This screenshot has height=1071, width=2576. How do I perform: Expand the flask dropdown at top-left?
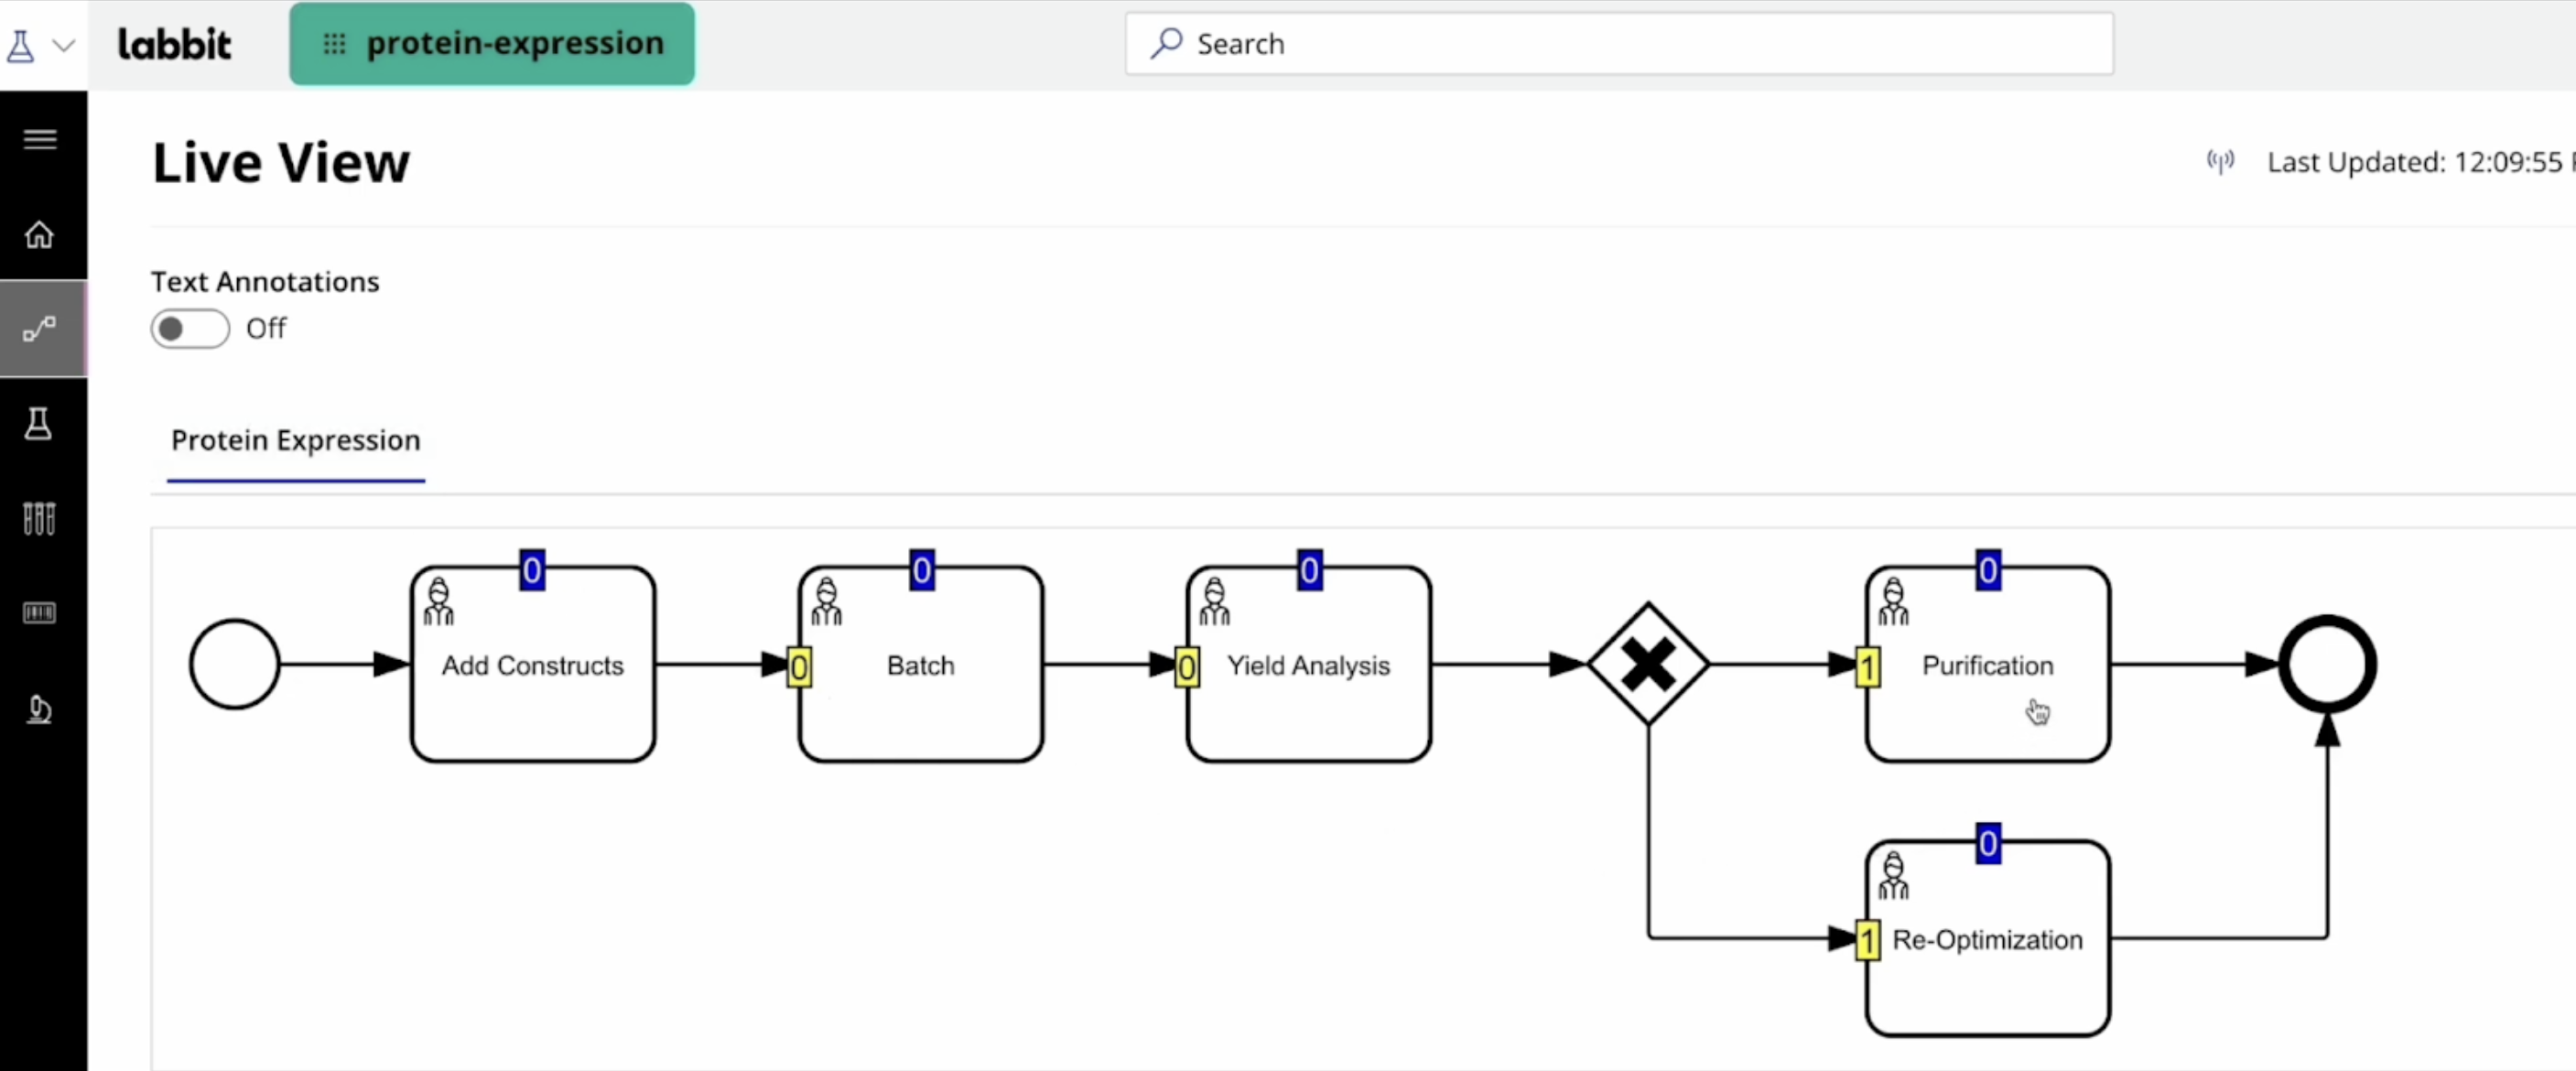point(40,45)
